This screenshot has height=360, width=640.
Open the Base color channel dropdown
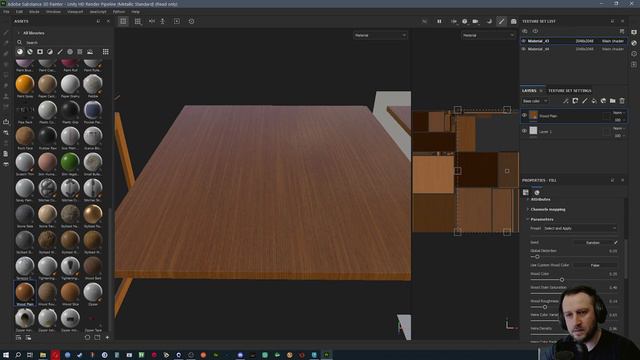[535, 101]
